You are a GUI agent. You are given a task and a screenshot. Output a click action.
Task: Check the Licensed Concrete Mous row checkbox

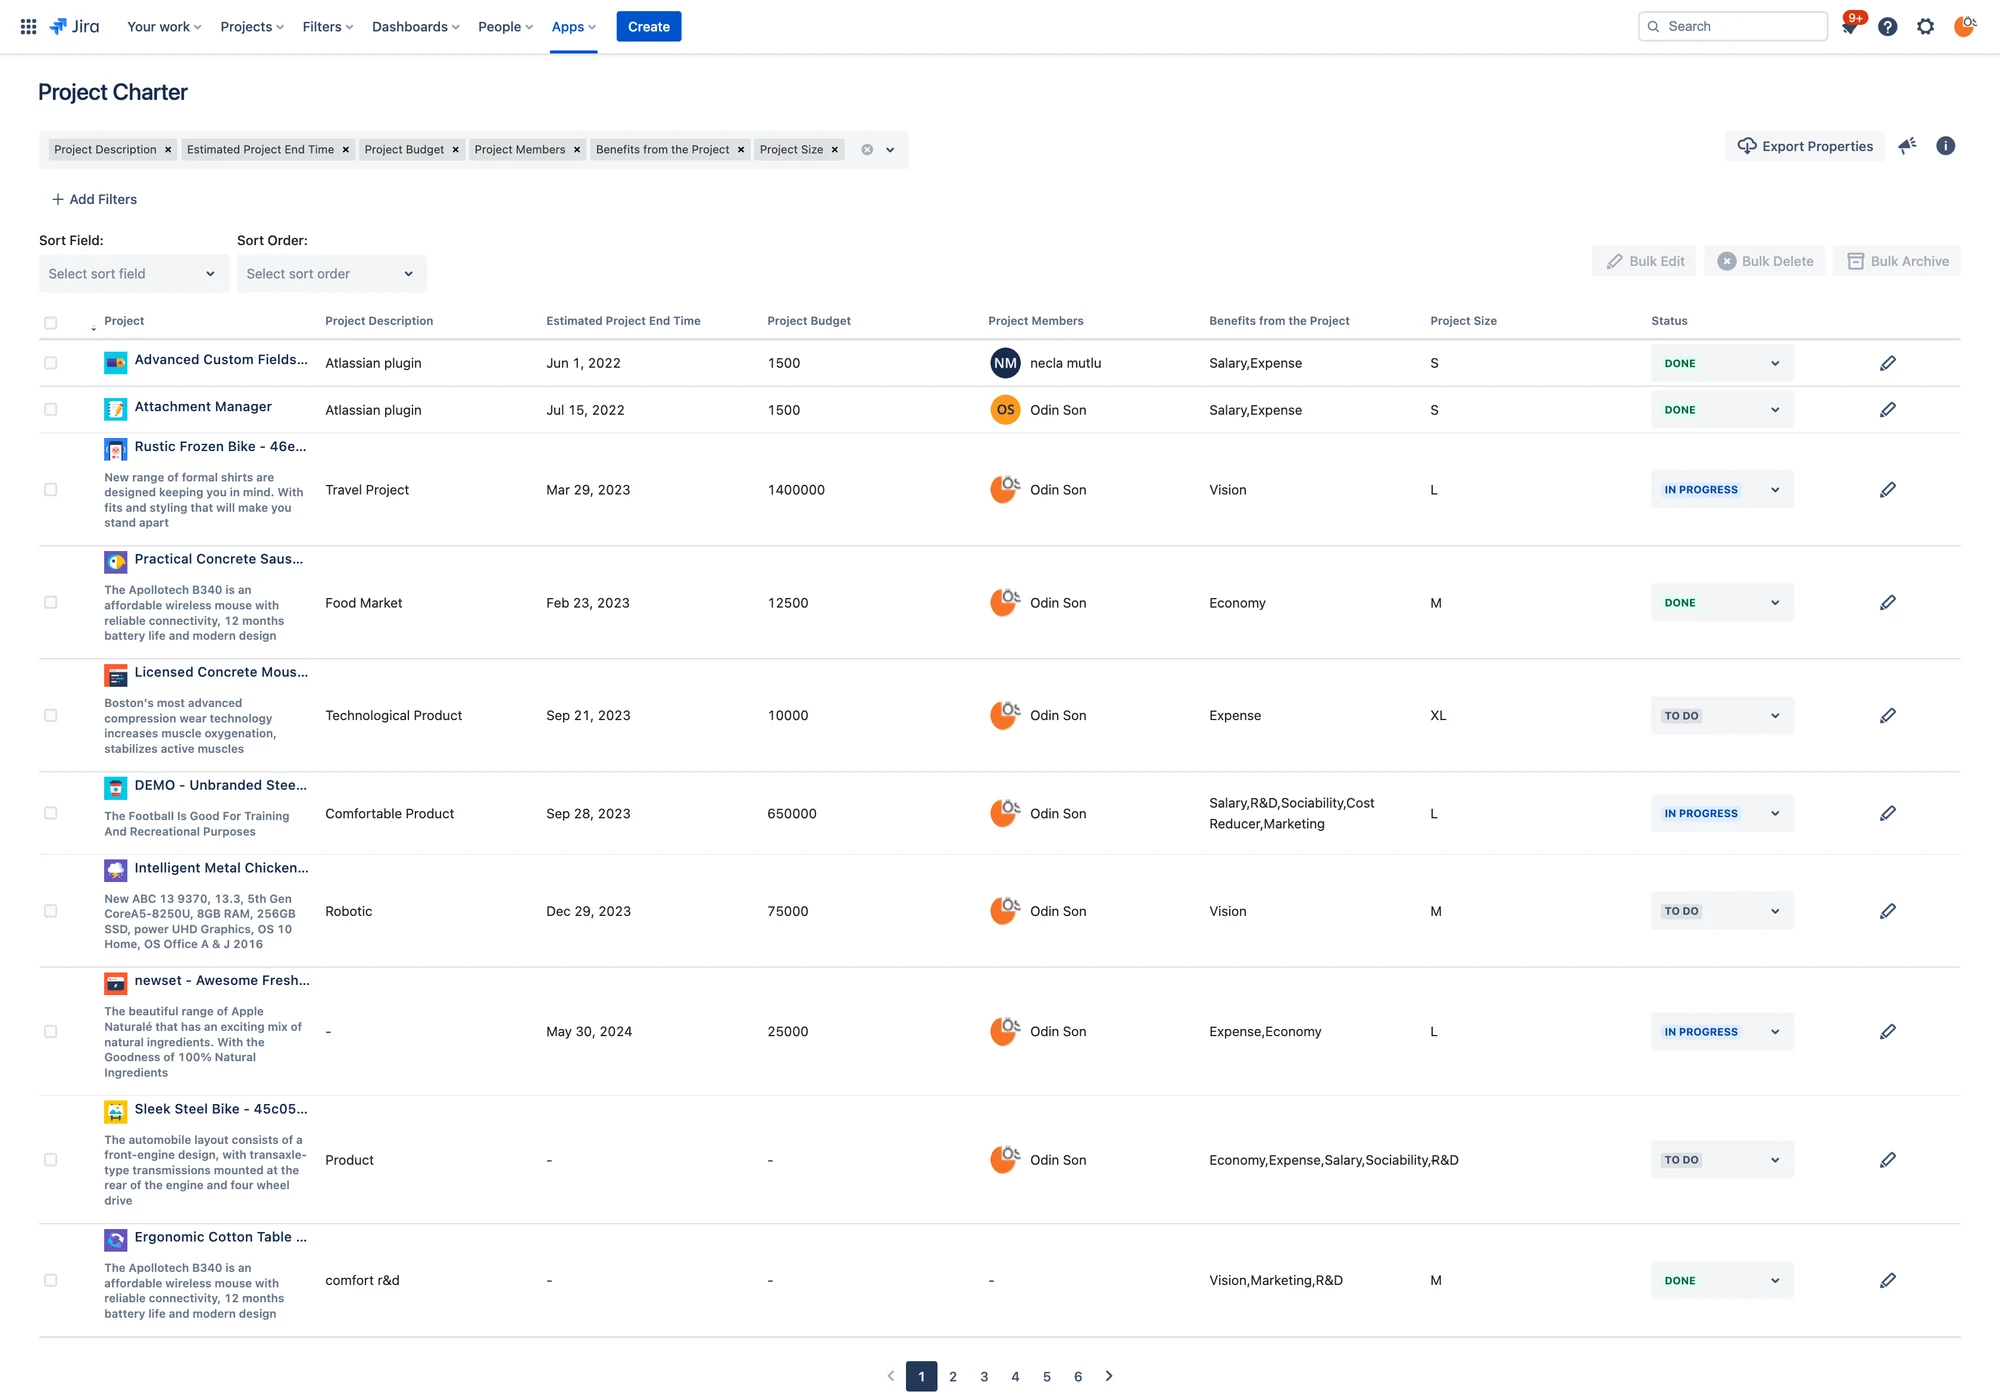coord(51,716)
